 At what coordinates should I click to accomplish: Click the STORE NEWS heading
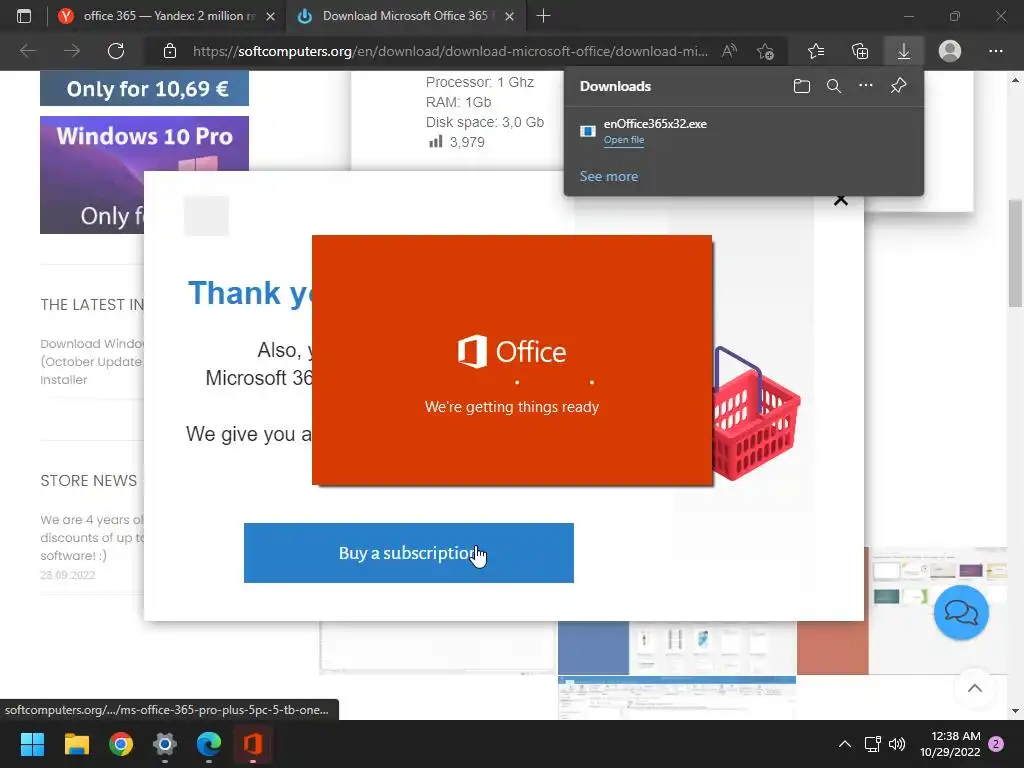88,481
